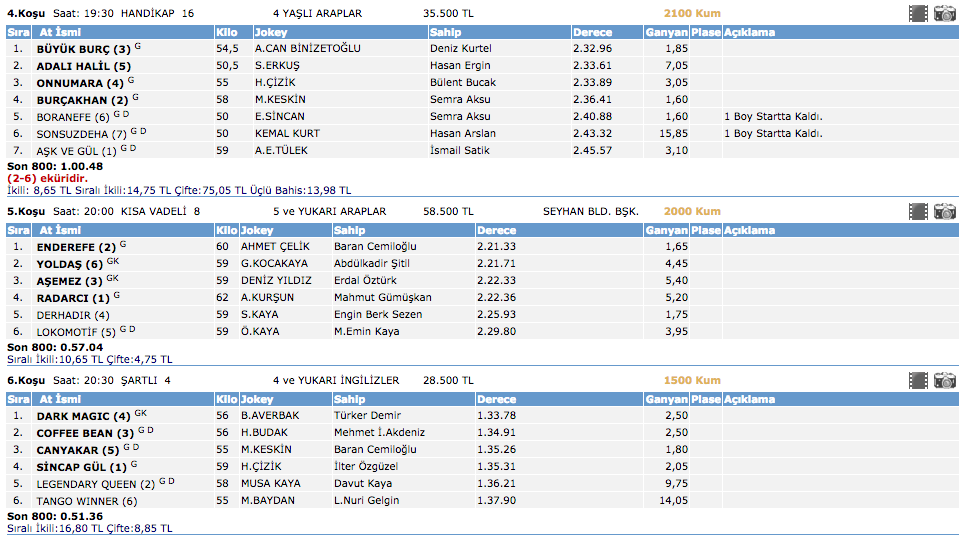Open owner Deniz Kurtel's page
The height and width of the screenshot is (537, 972).
[x=461, y=48]
